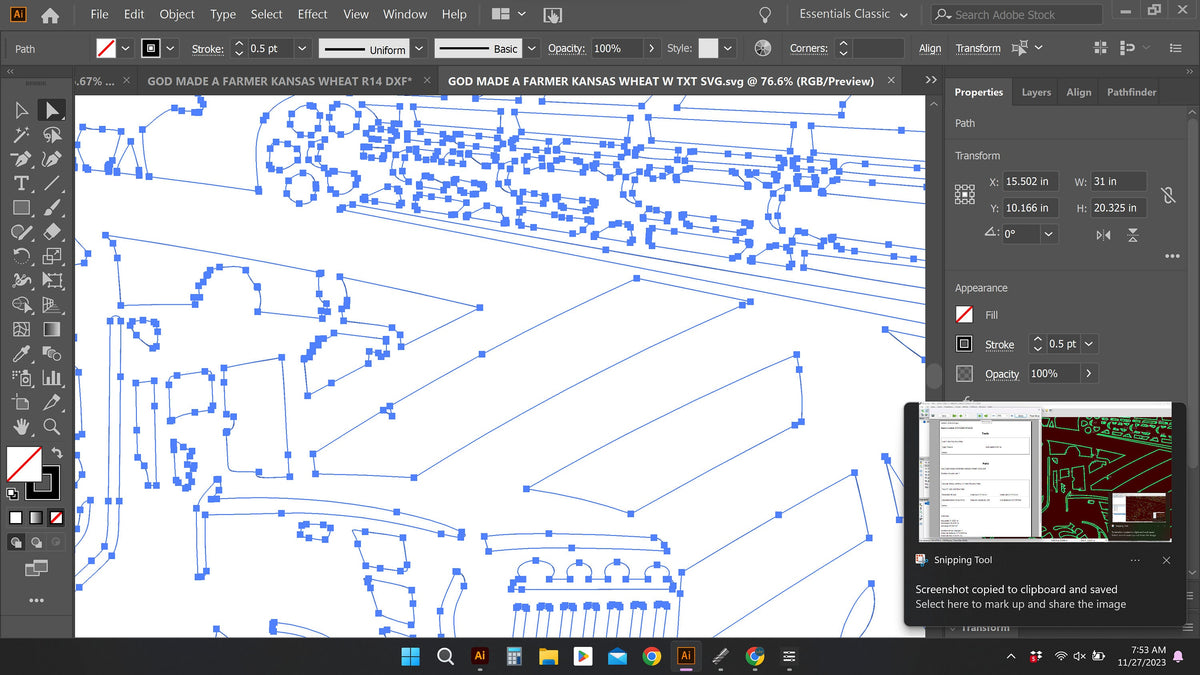Open Edit Toolbar three-dots button

point(37,601)
